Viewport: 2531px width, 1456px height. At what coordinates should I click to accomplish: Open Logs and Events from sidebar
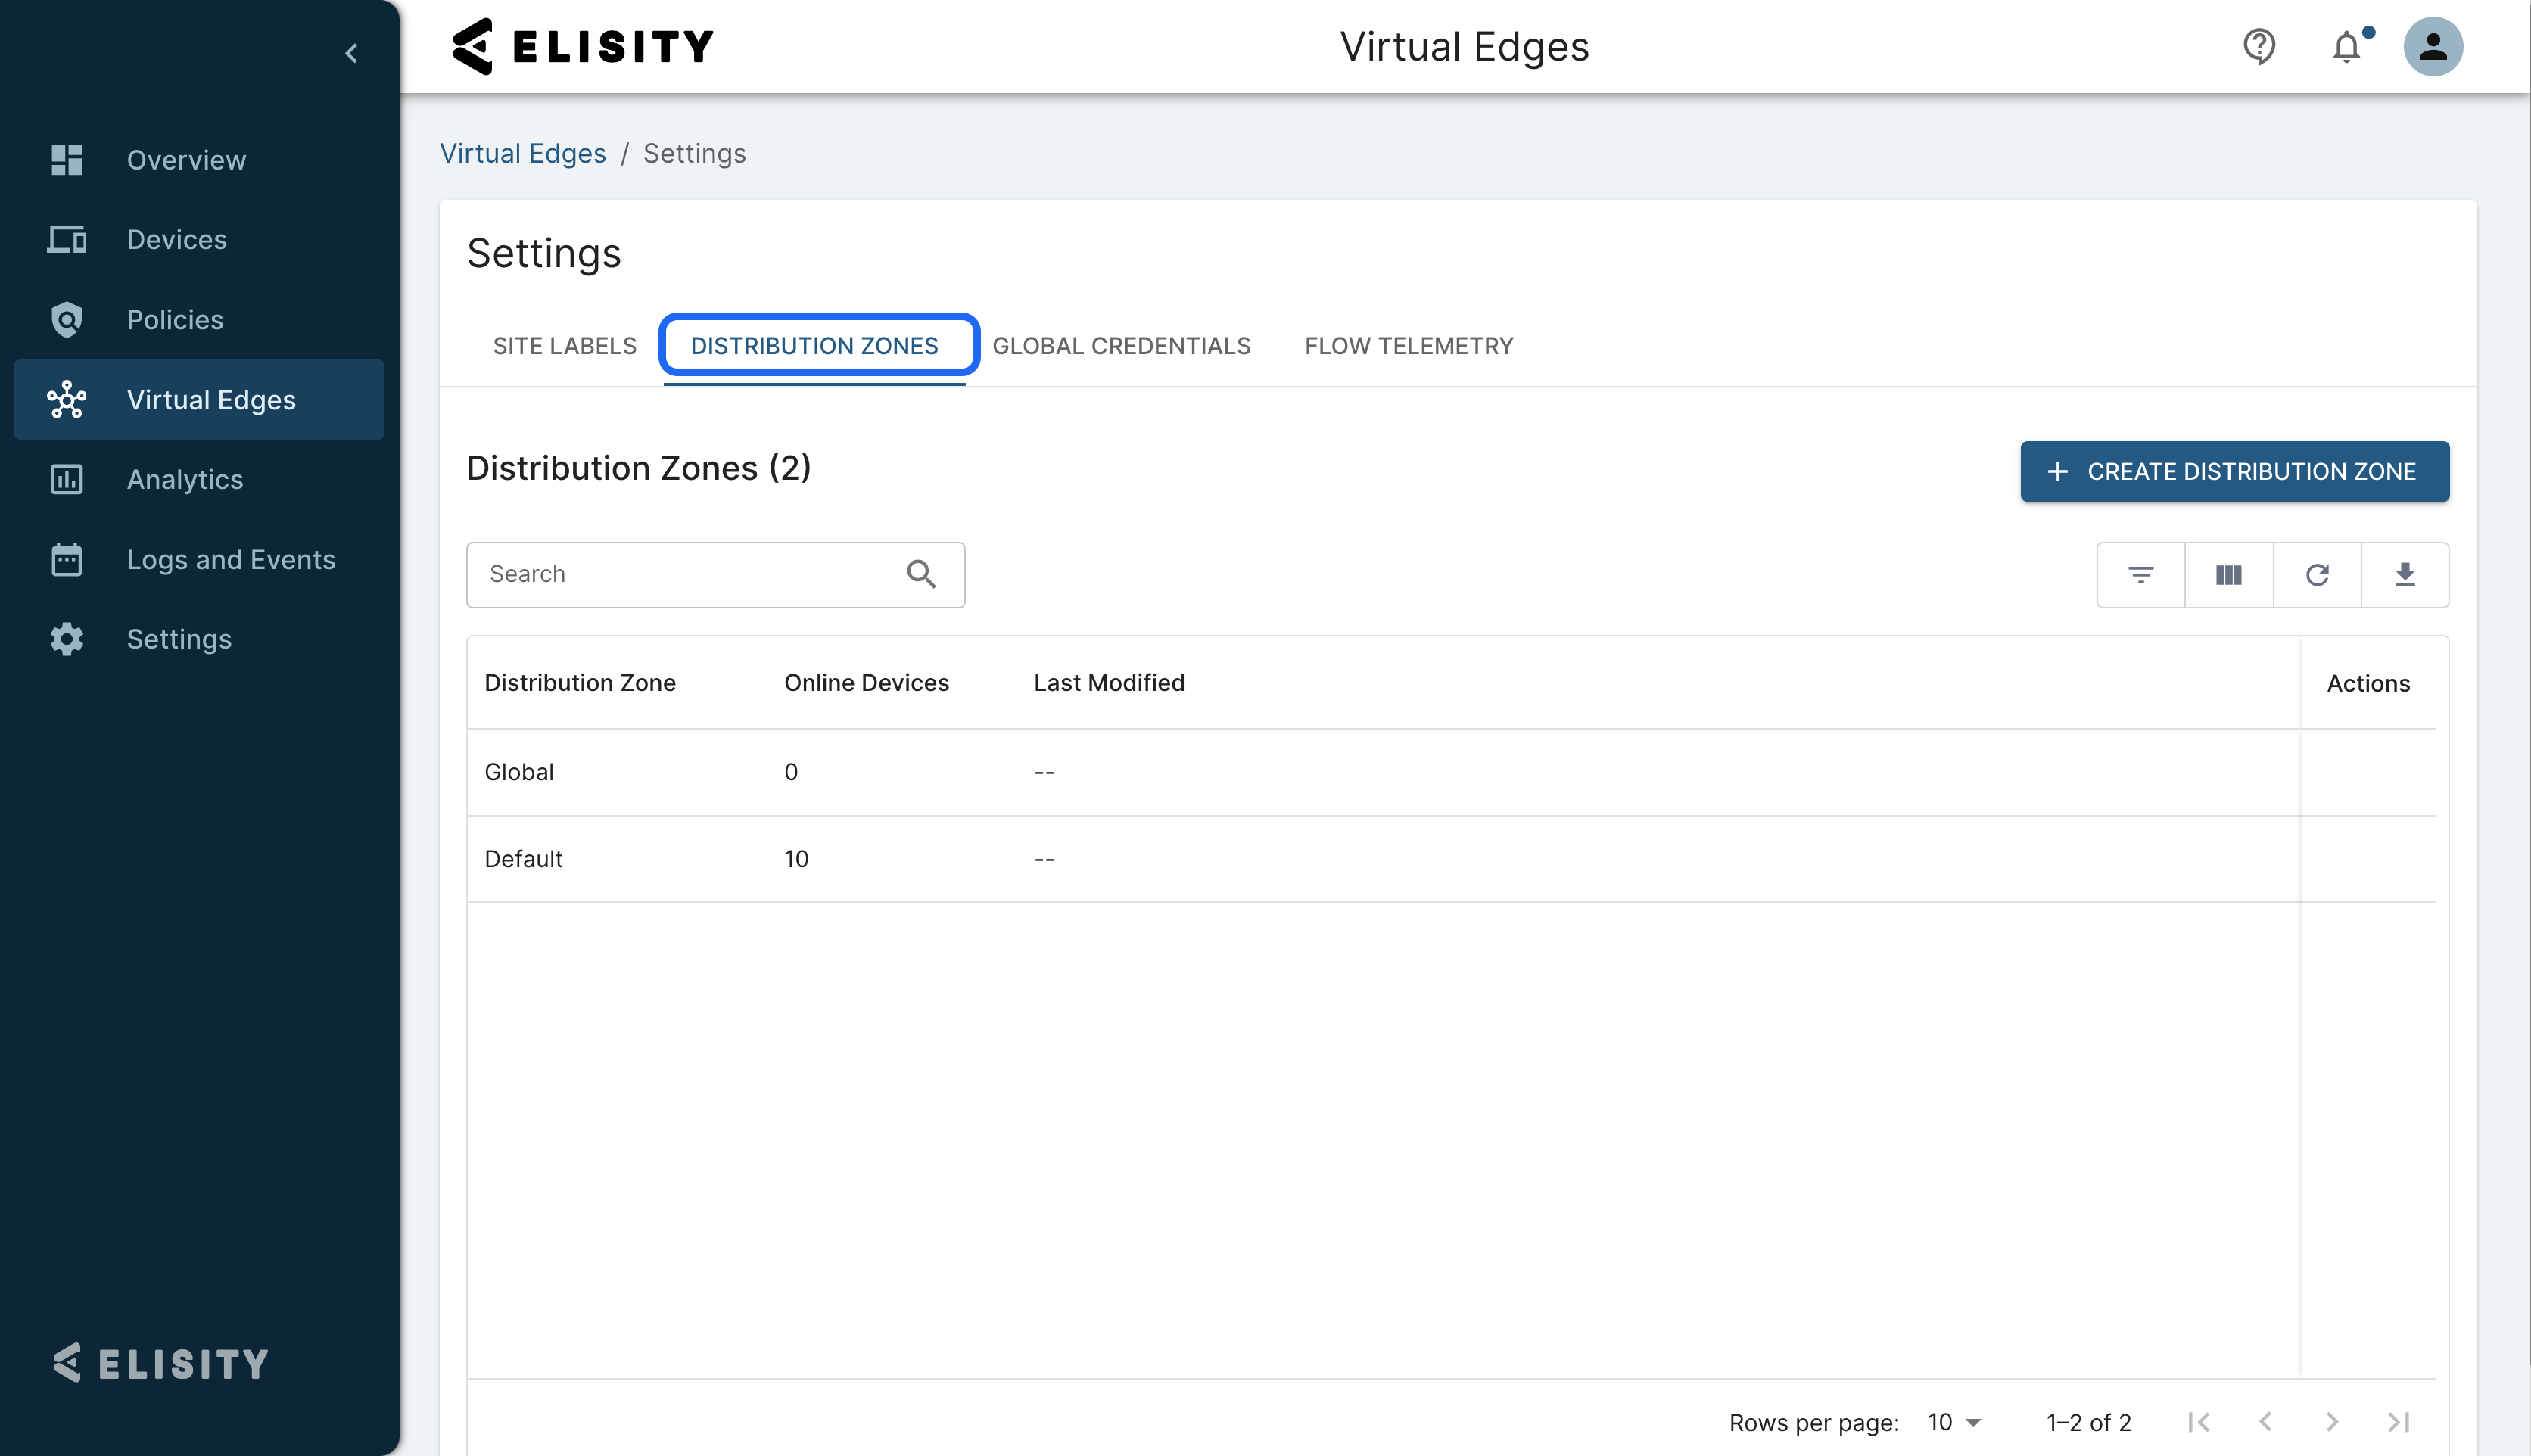tap(199, 559)
